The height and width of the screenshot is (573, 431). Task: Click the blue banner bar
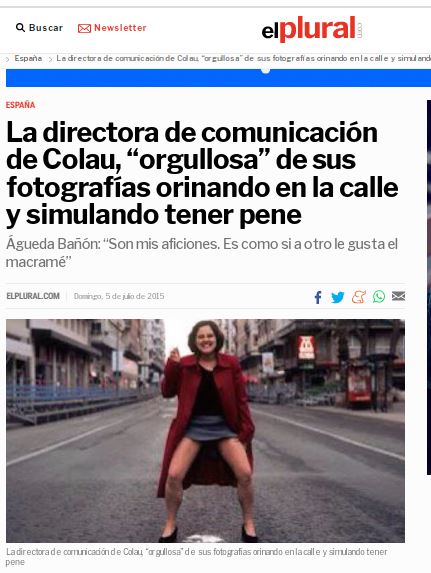tap(218, 78)
